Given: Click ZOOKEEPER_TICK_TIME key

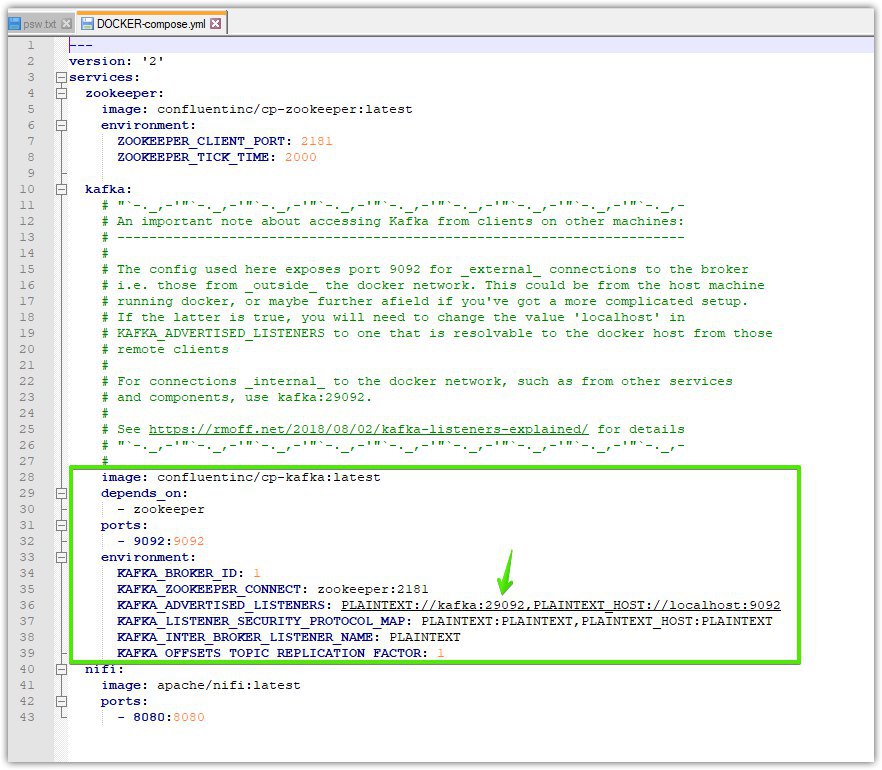Looking at the screenshot, I should coord(197,157).
